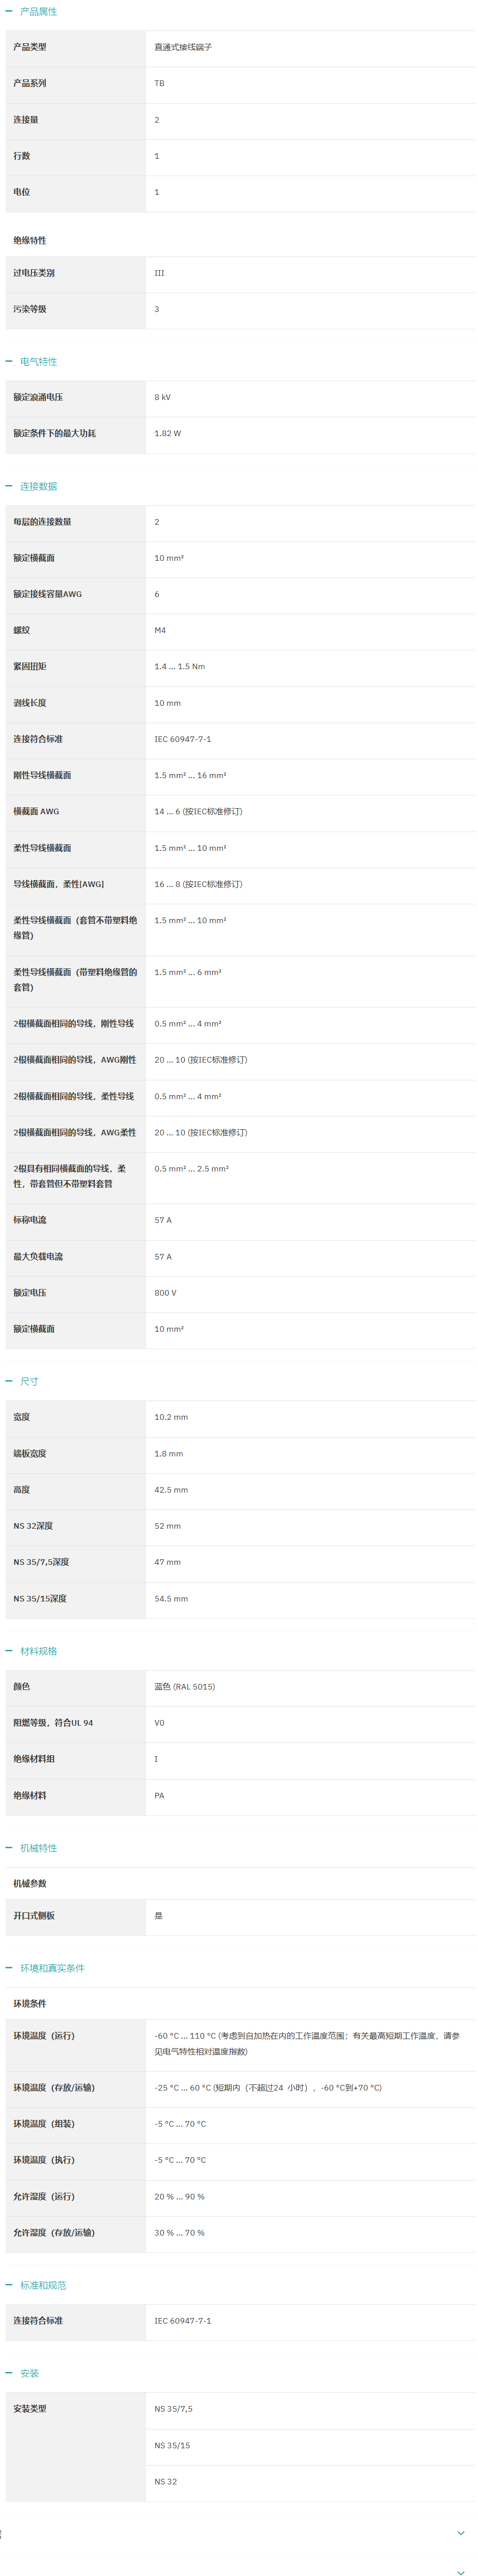
Task: Select the 1.82 W value
Action: [168, 433]
